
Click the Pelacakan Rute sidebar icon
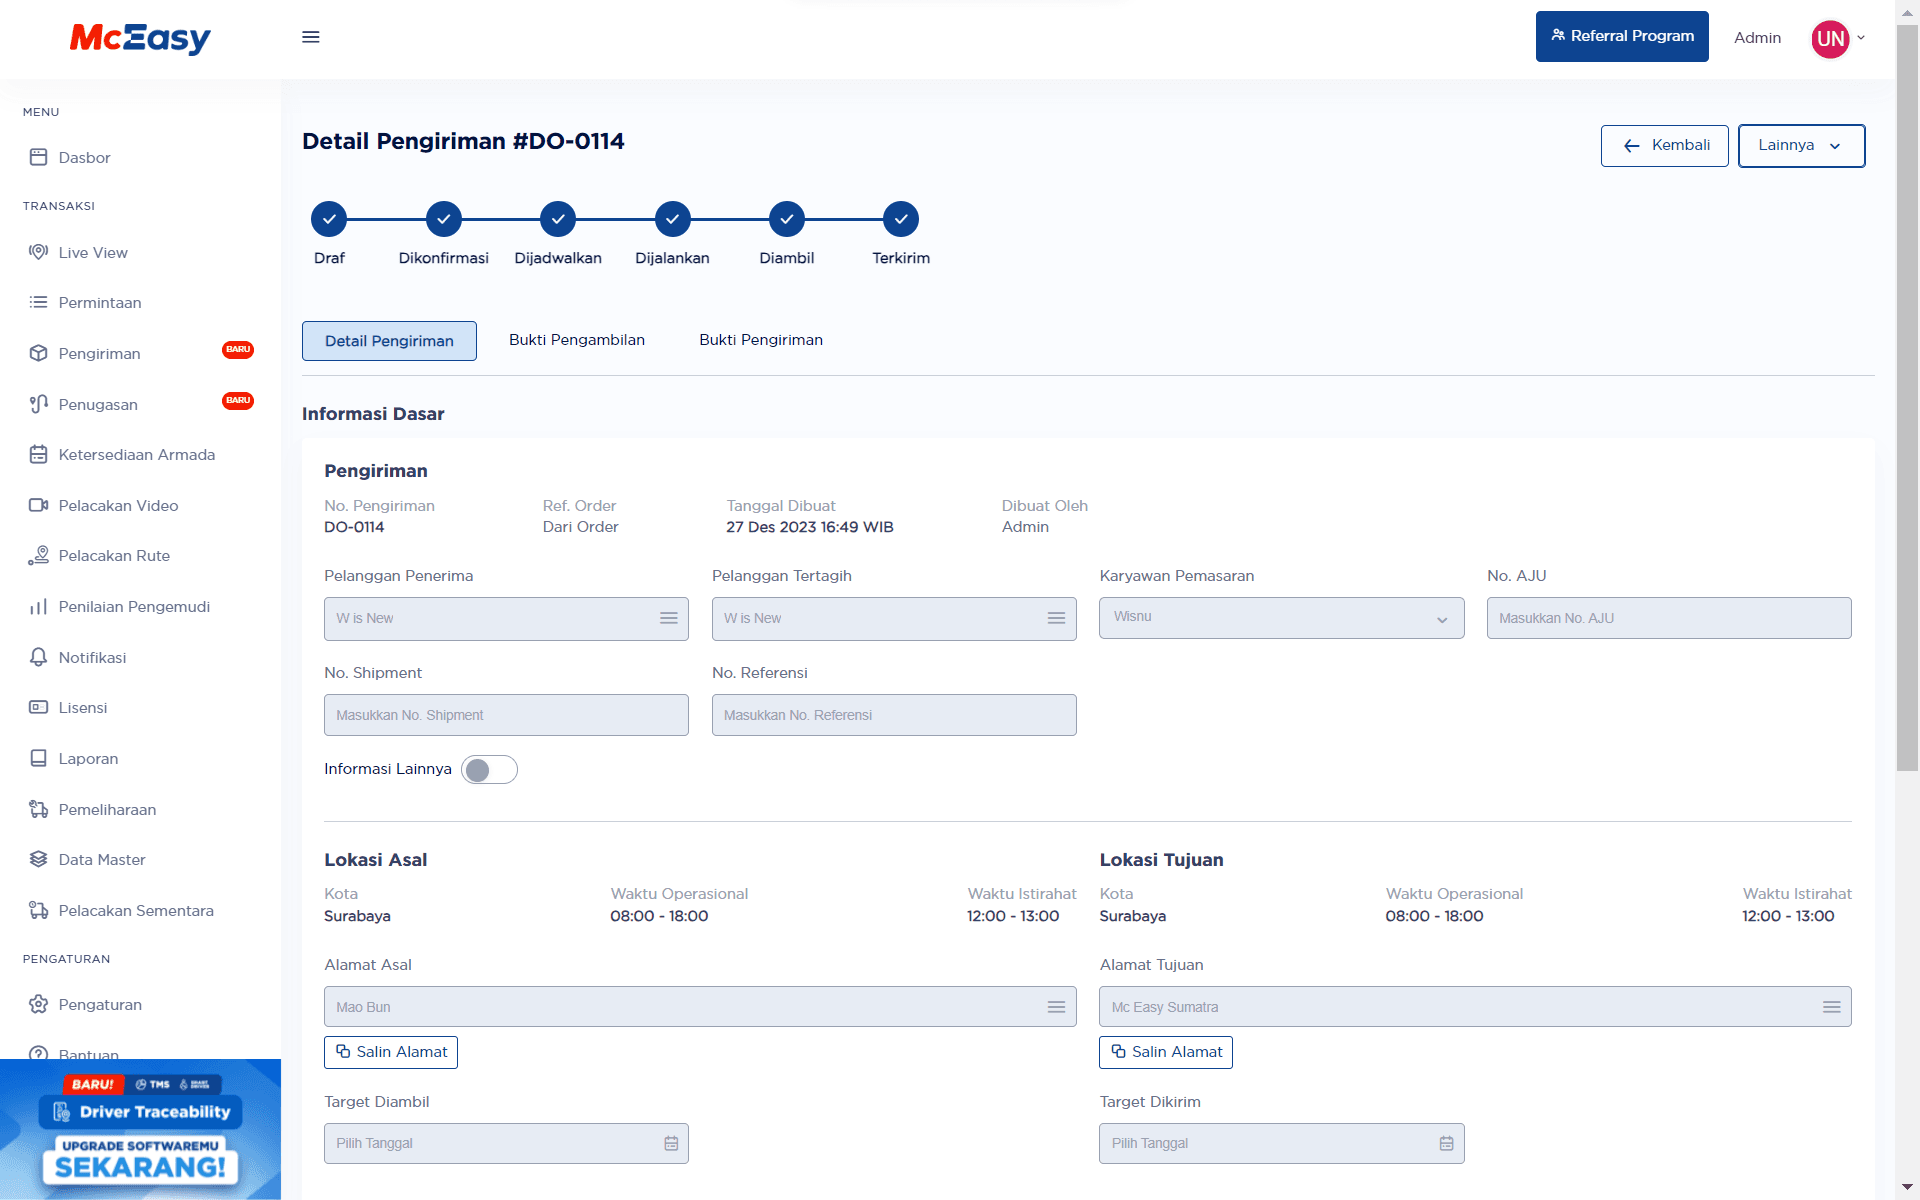(37, 554)
